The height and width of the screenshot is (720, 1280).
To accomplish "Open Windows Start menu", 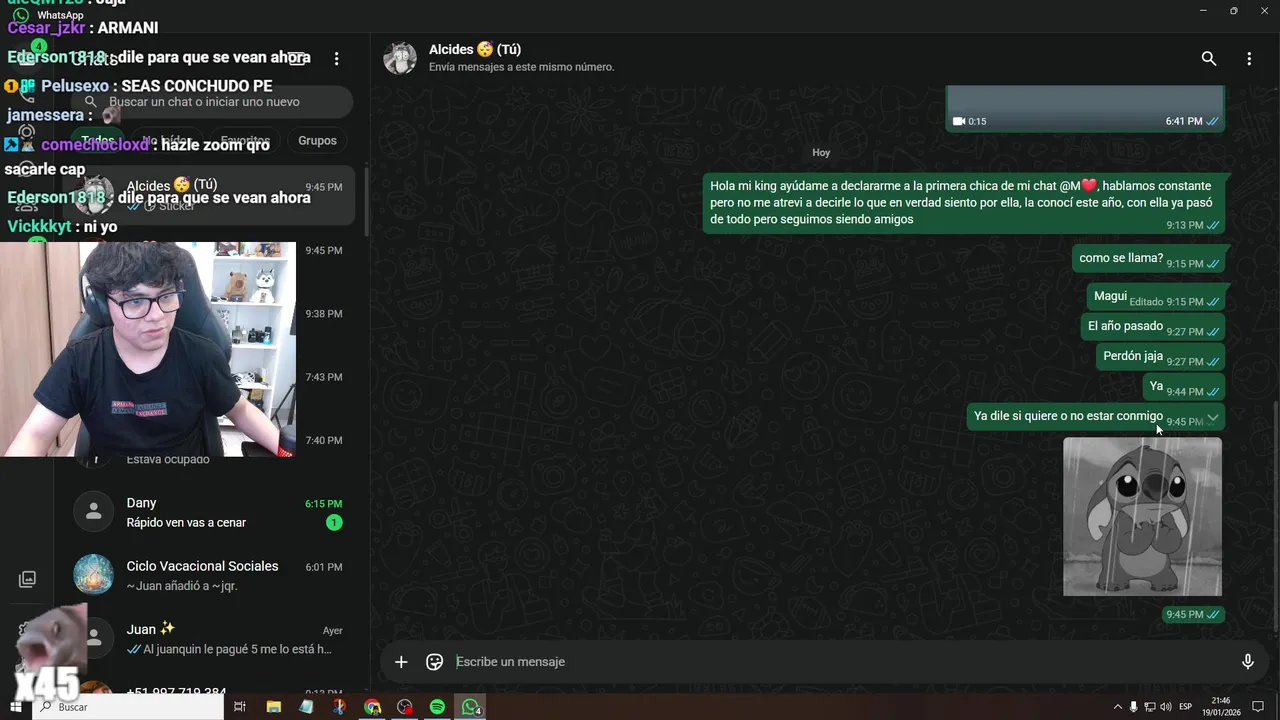I will 15,707.
